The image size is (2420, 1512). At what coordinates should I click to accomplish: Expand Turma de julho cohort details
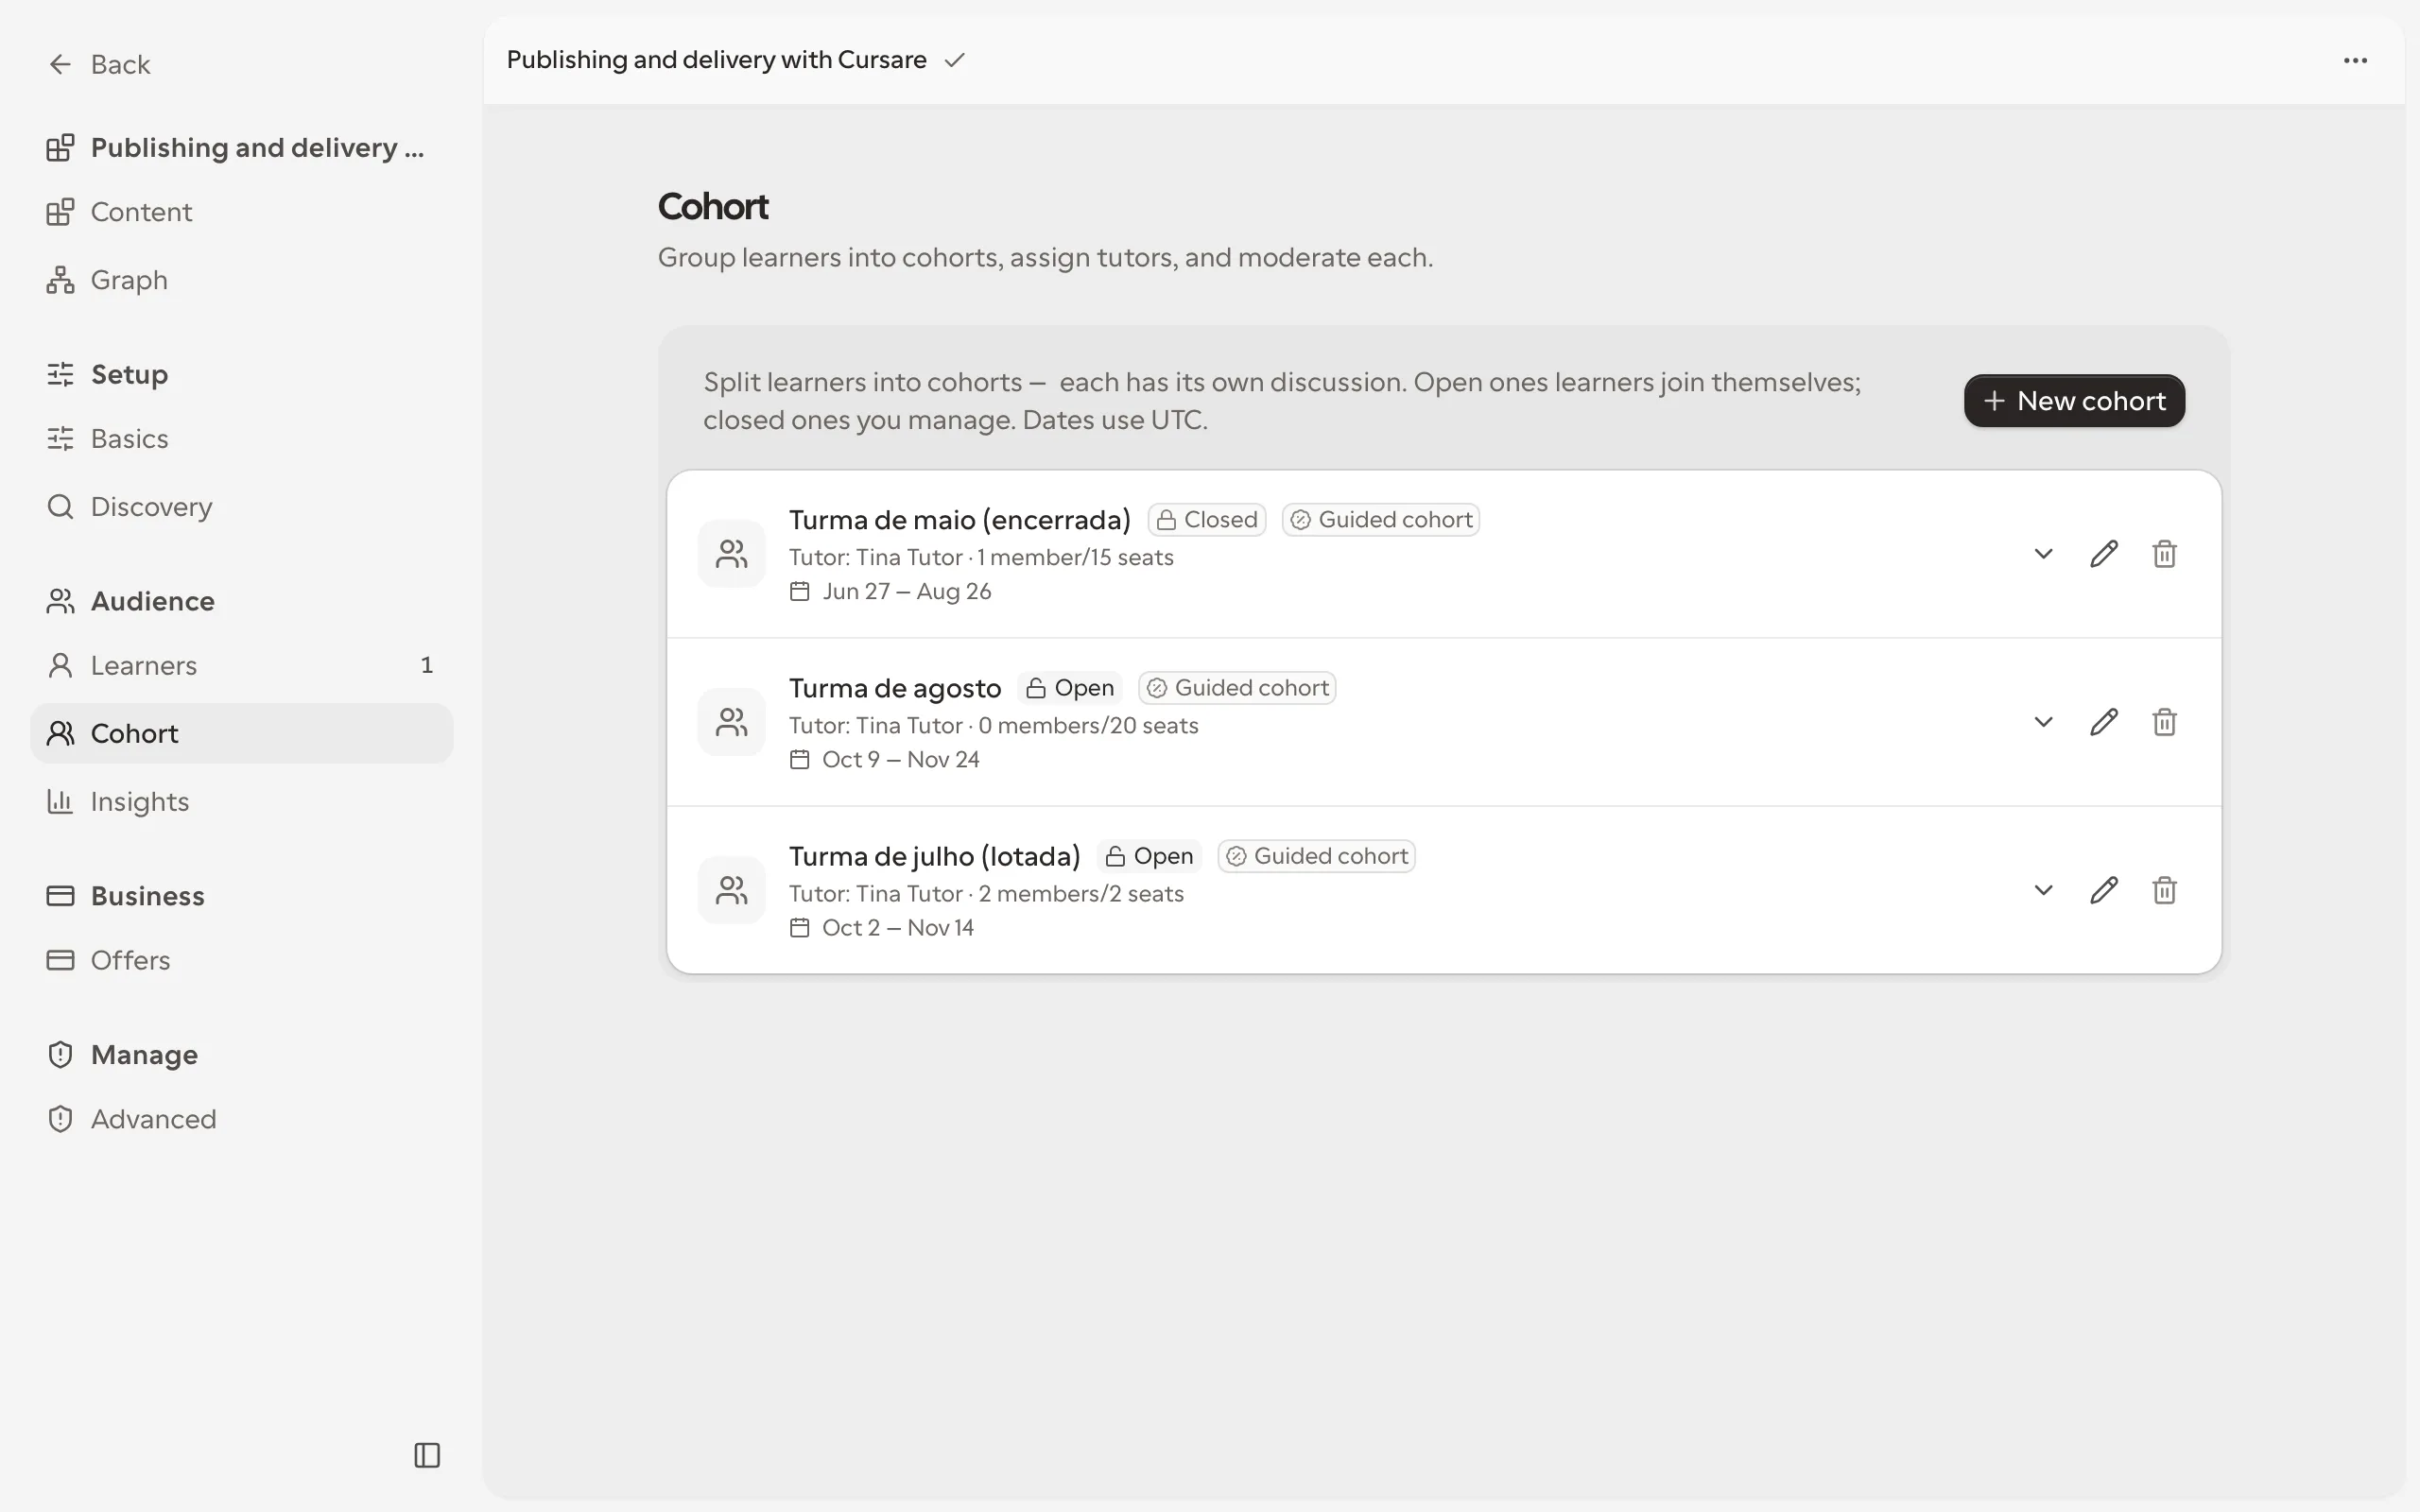pyautogui.click(x=2043, y=890)
